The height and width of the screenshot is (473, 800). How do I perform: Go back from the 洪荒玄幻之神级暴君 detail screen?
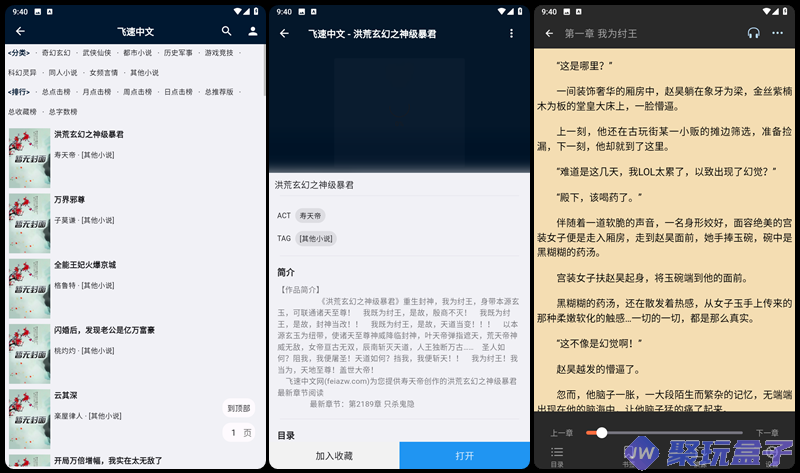tap(284, 34)
